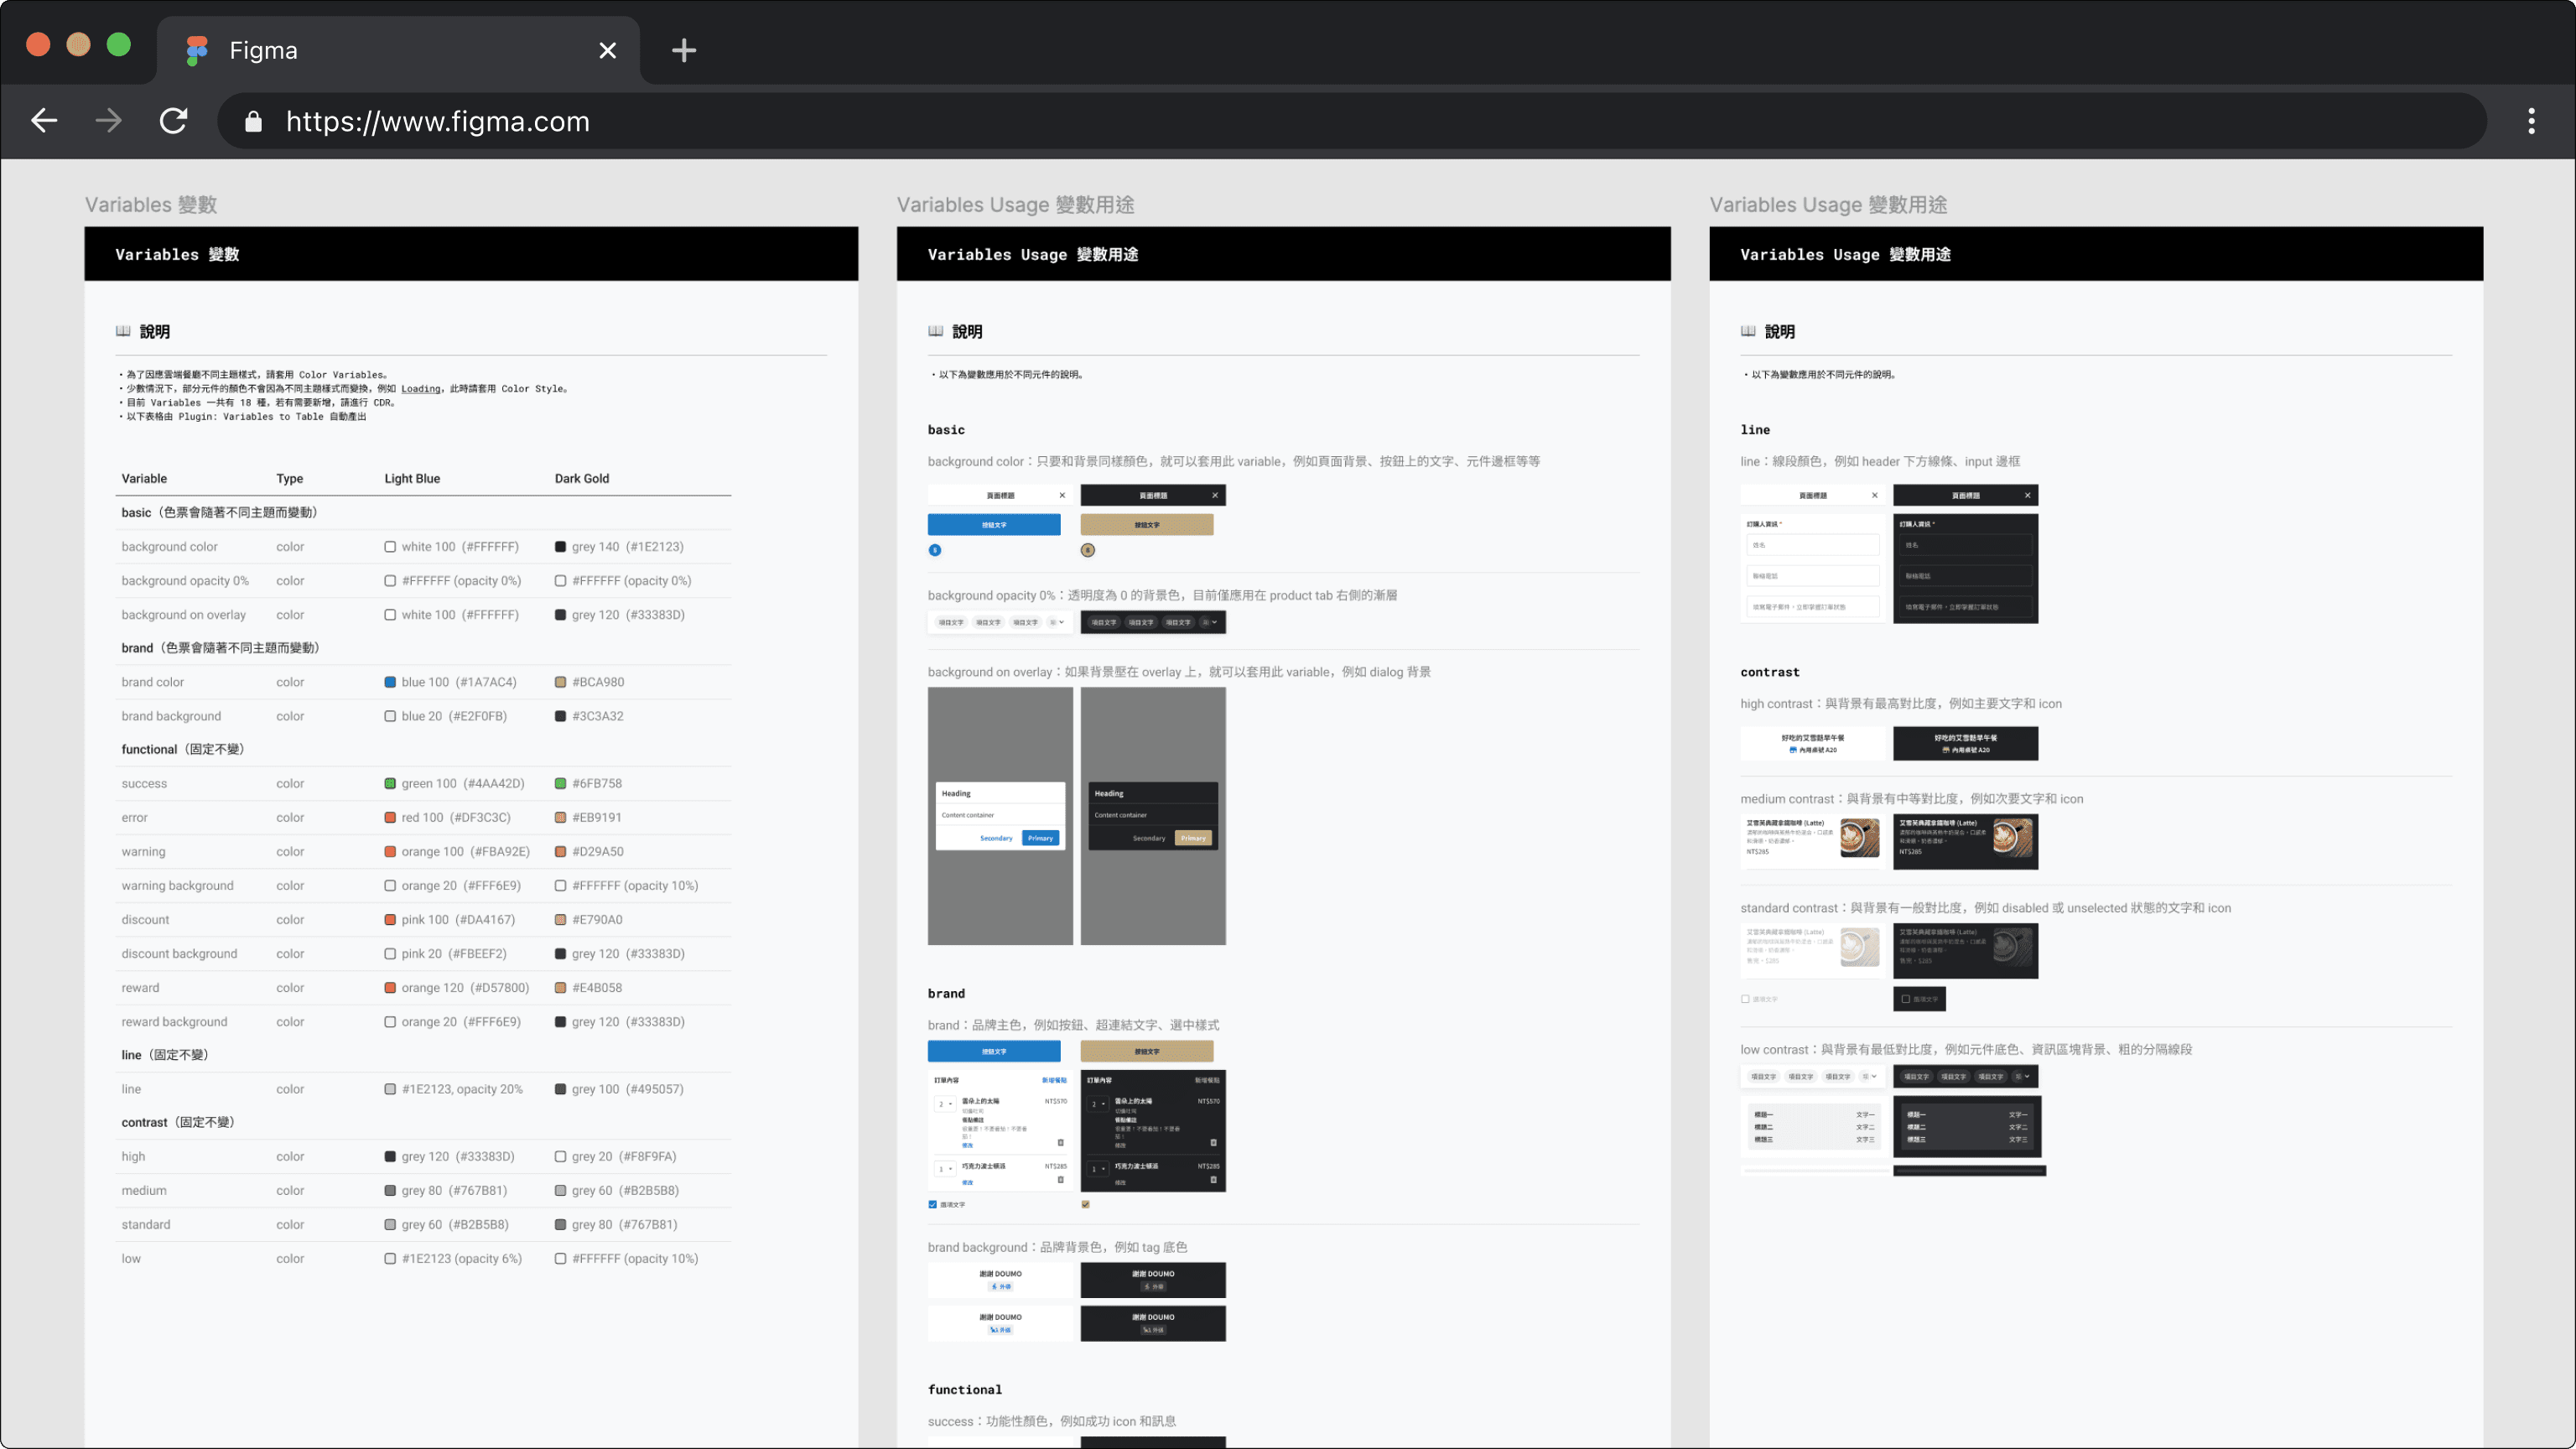Screen dimensions: 2576x1449
Task: Click the trash icon for the NT$285 item in the dark order card
Action: [1213, 1180]
